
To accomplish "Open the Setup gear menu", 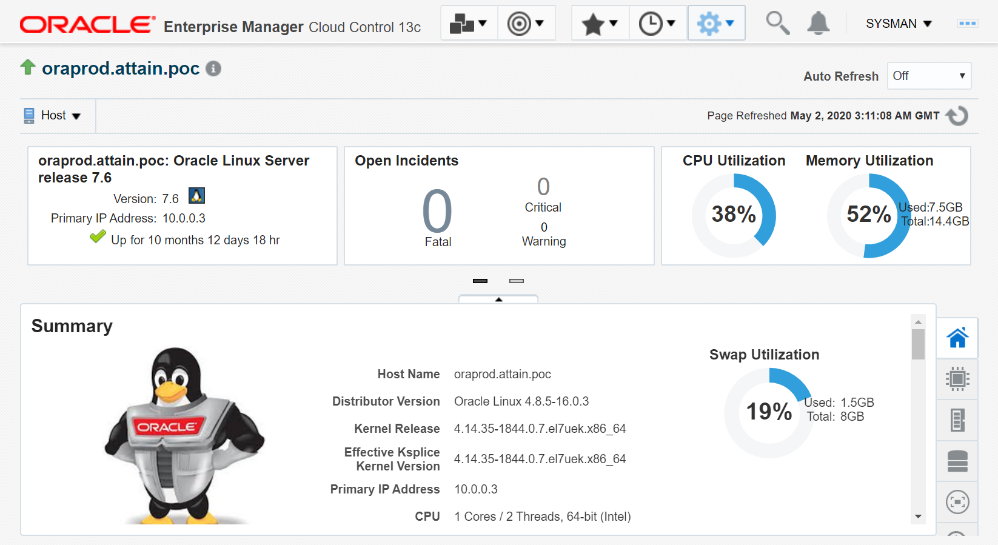I will click(x=716, y=23).
